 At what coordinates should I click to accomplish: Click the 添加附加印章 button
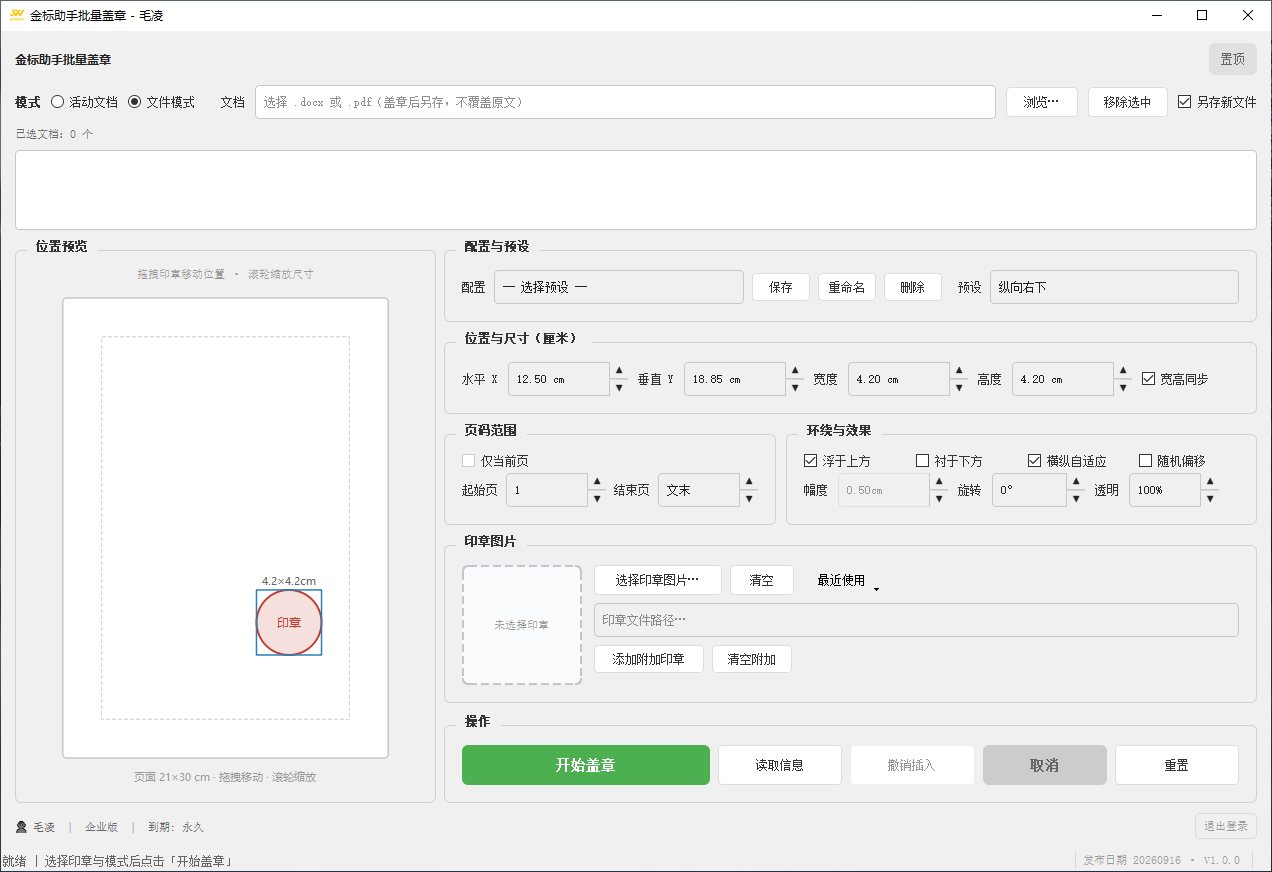pyautogui.click(x=649, y=659)
